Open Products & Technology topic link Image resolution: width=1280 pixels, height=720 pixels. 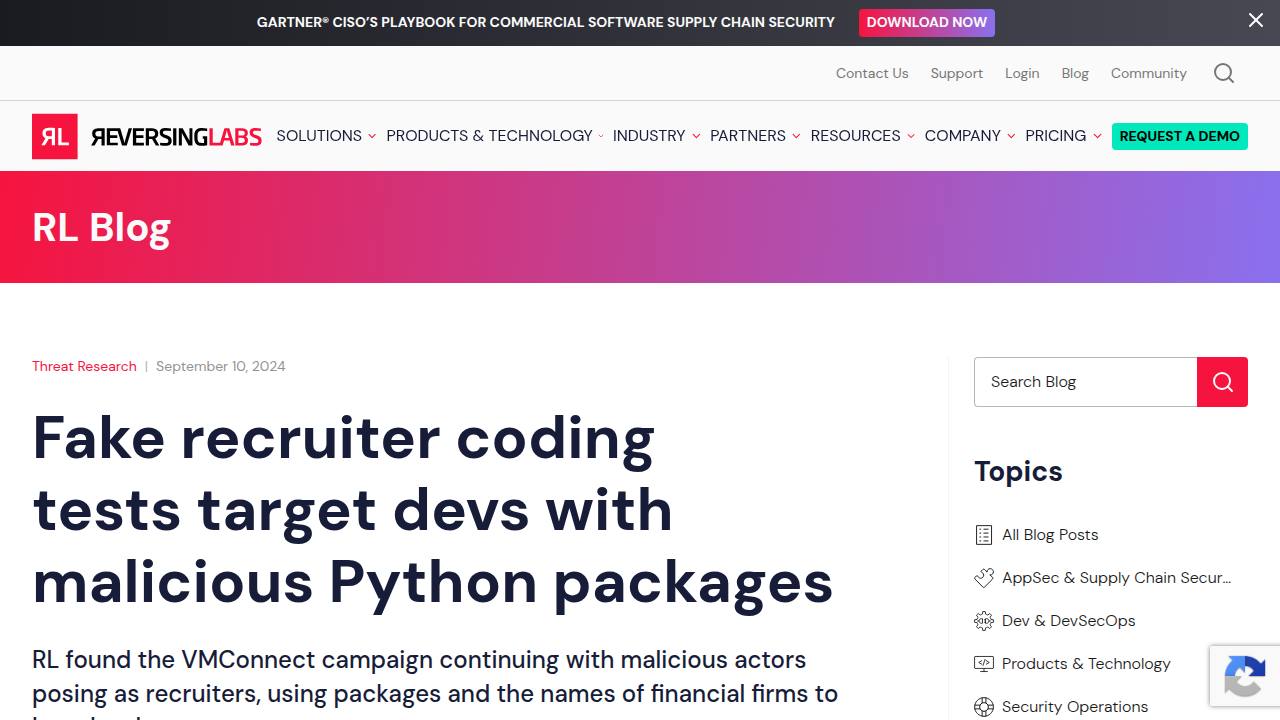1086,664
